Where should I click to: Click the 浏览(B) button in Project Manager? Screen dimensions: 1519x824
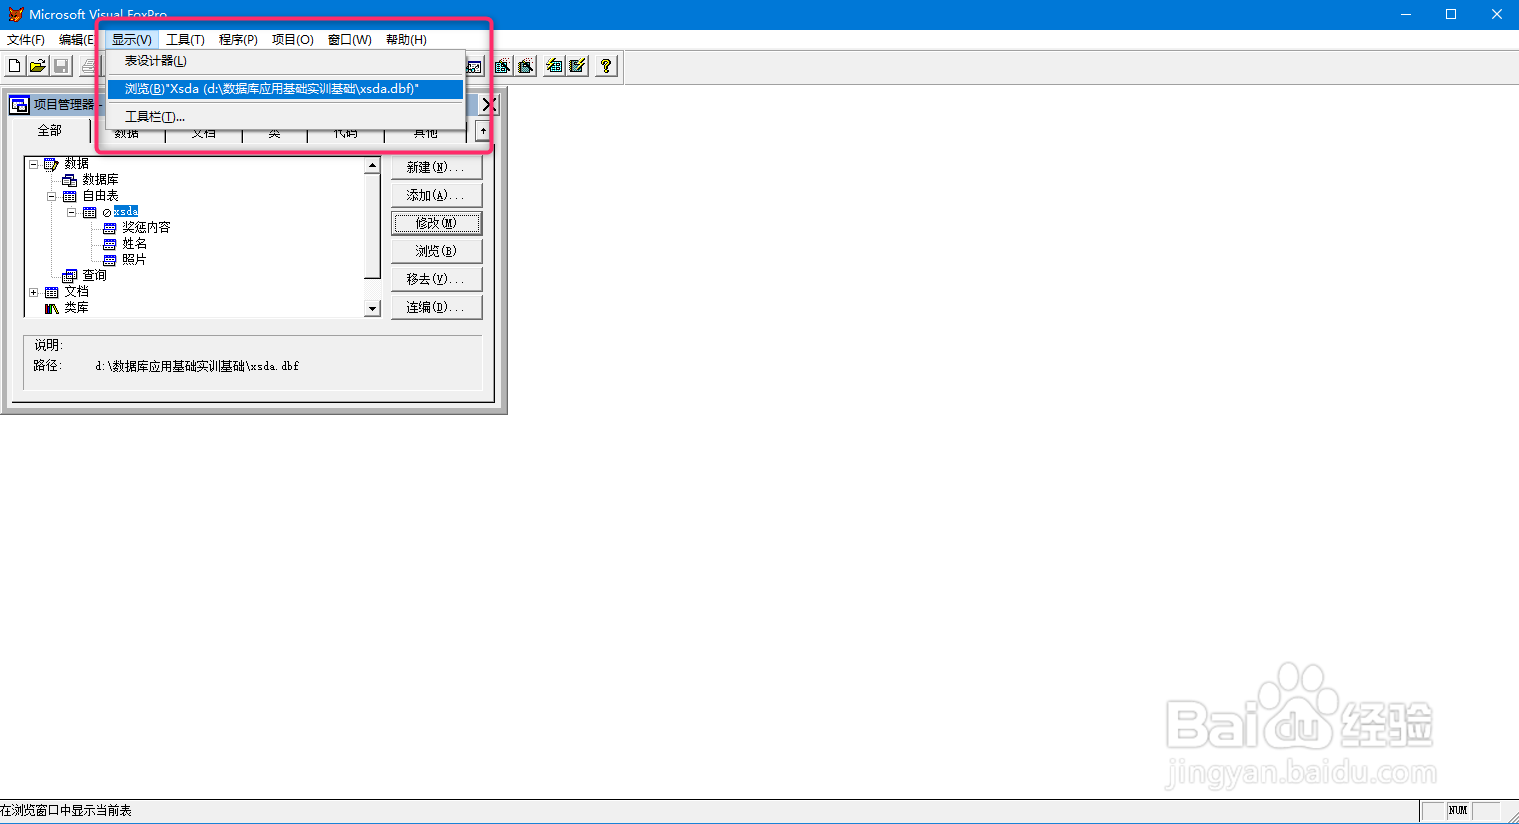click(436, 251)
